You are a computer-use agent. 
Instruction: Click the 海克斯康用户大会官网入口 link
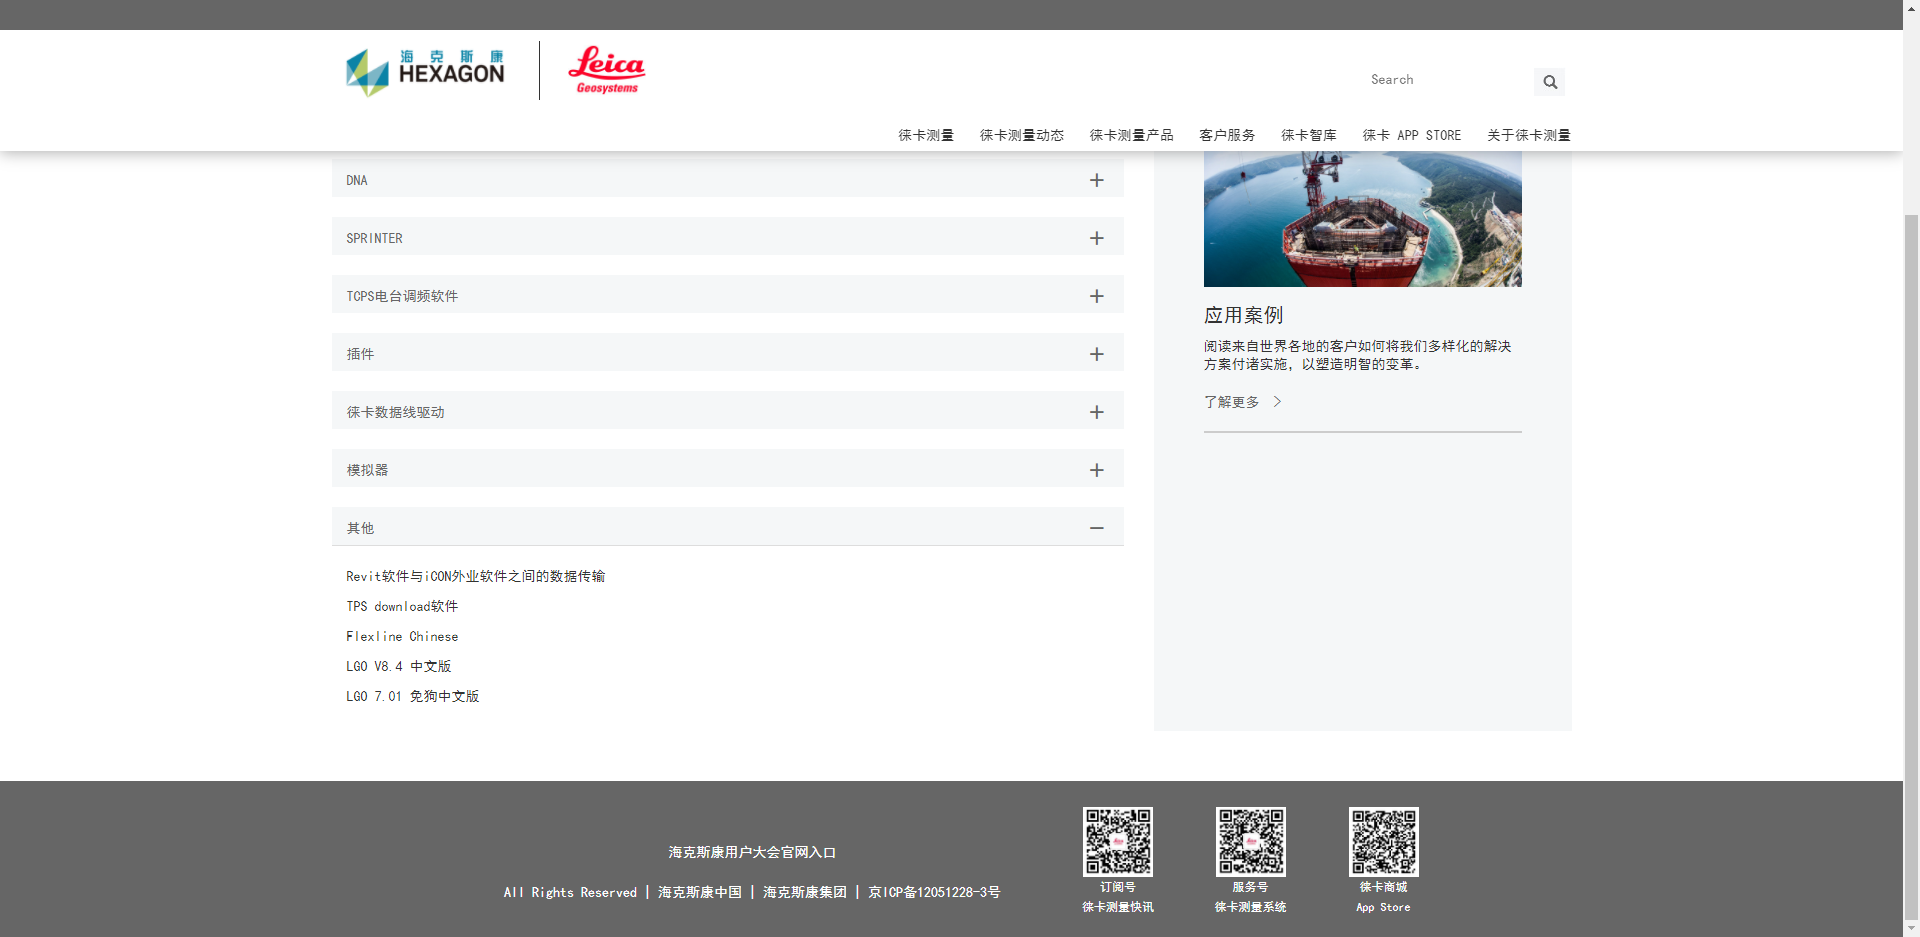coord(751,852)
